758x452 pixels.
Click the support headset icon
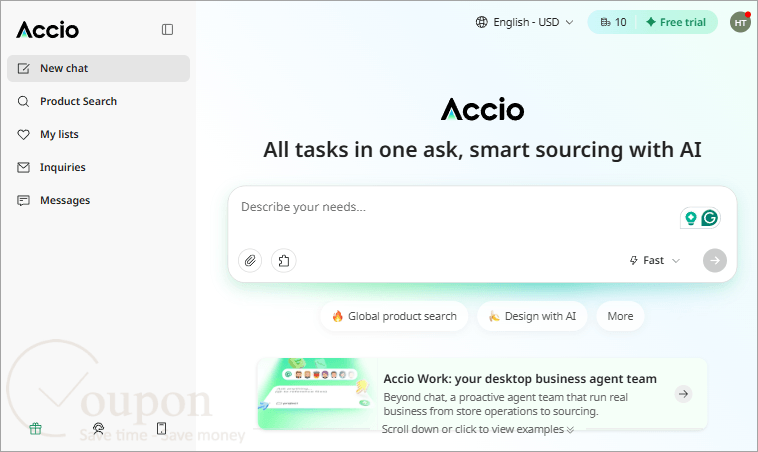point(98,428)
